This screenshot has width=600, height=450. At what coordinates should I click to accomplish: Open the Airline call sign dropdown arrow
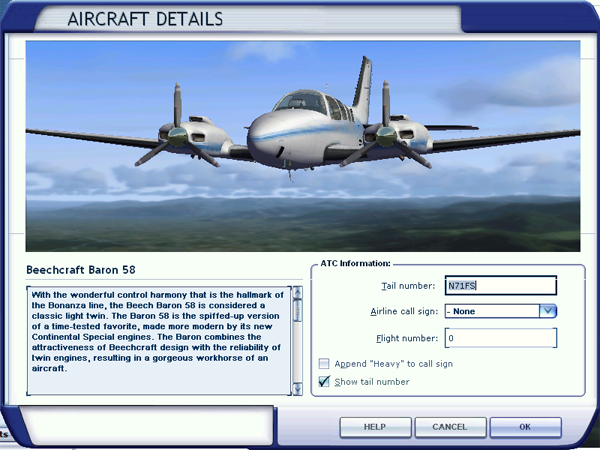point(548,311)
